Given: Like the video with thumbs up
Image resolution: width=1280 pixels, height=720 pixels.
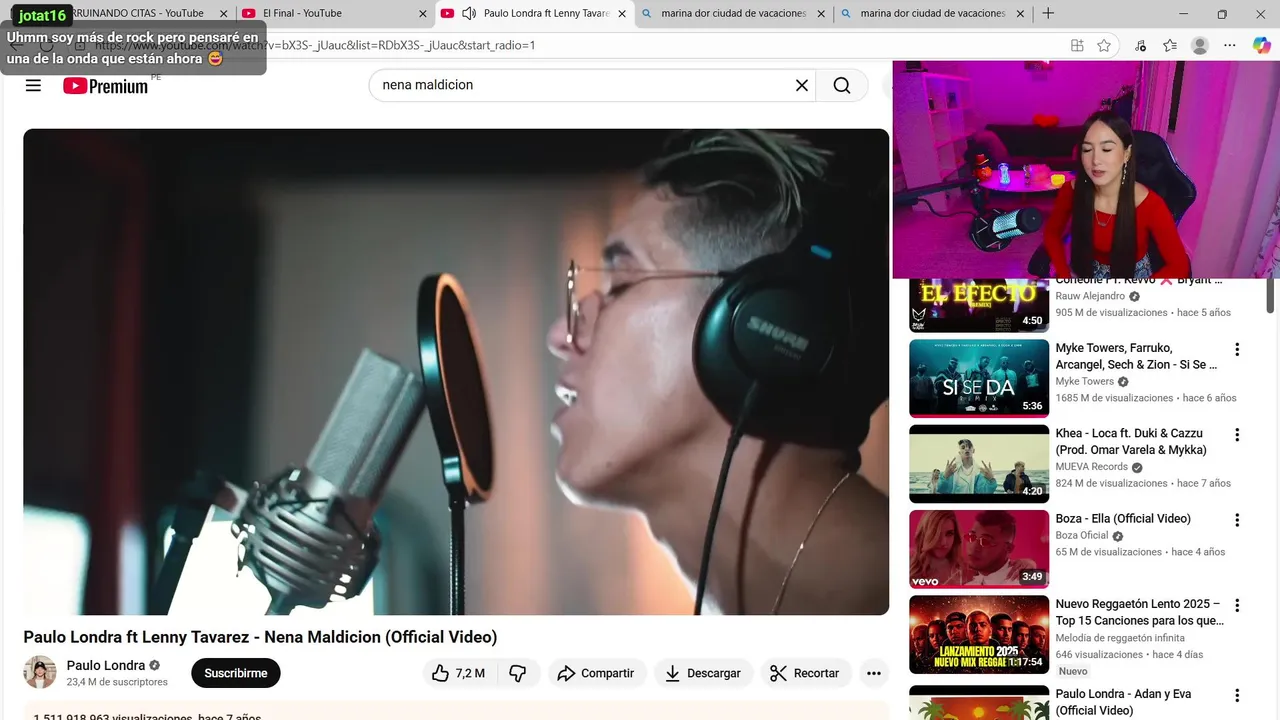Looking at the screenshot, I should [459, 673].
